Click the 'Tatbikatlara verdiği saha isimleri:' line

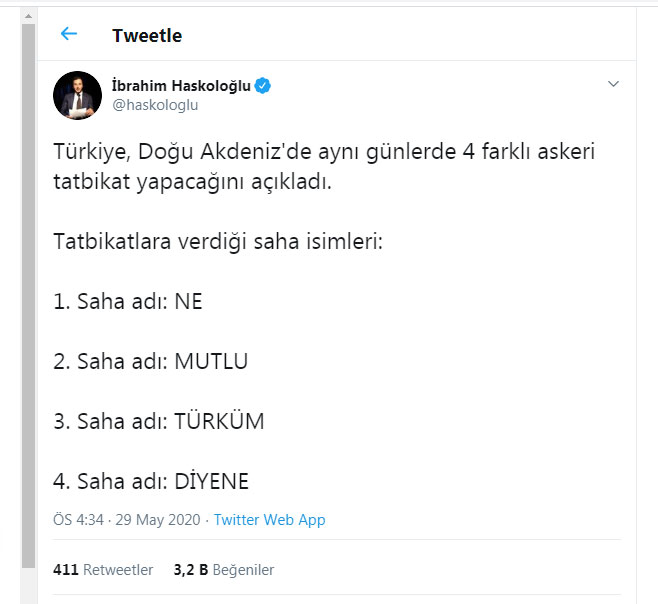coord(218,243)
